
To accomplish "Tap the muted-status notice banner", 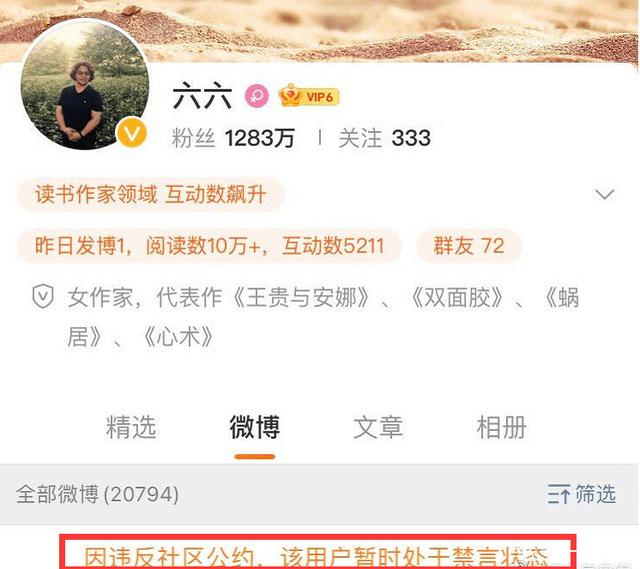I will (318, 552).
